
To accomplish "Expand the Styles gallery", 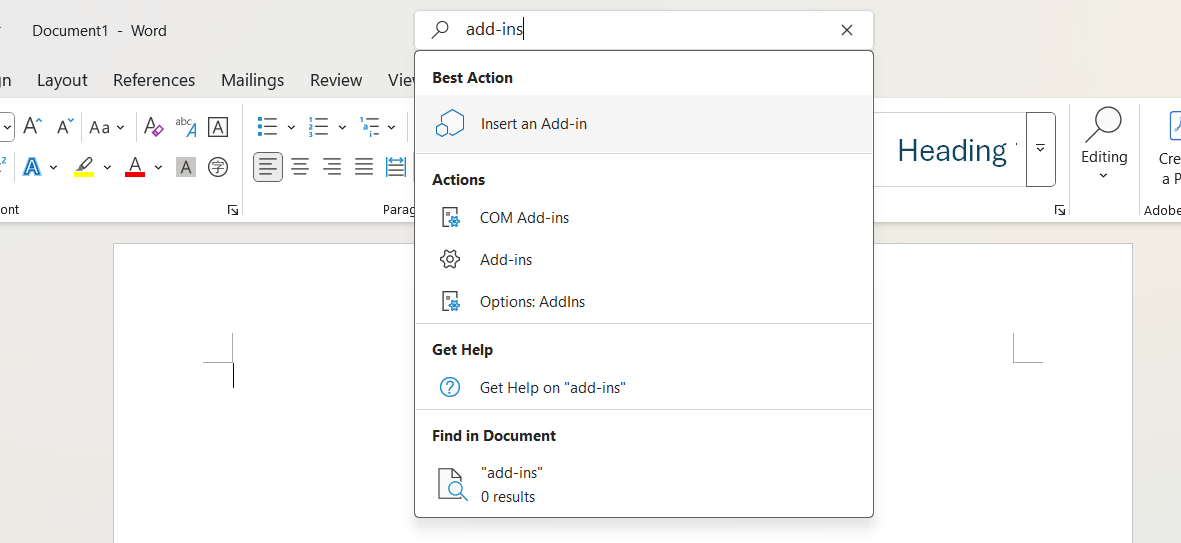I will pos(1041,149).
